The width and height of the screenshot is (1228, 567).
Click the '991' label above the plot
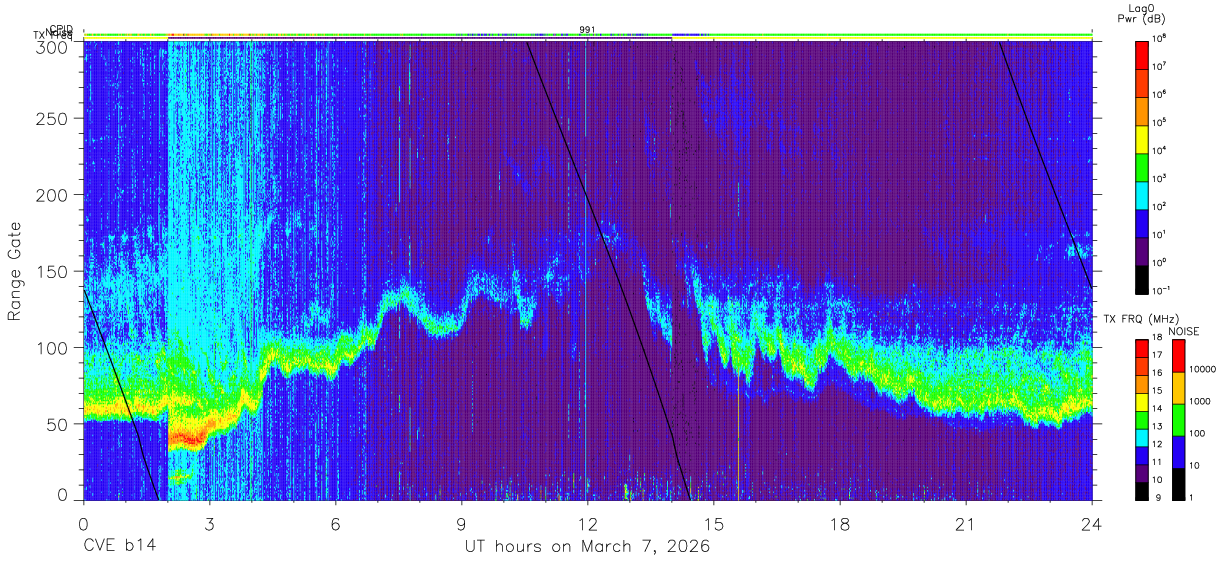click(x=587, y=30)
